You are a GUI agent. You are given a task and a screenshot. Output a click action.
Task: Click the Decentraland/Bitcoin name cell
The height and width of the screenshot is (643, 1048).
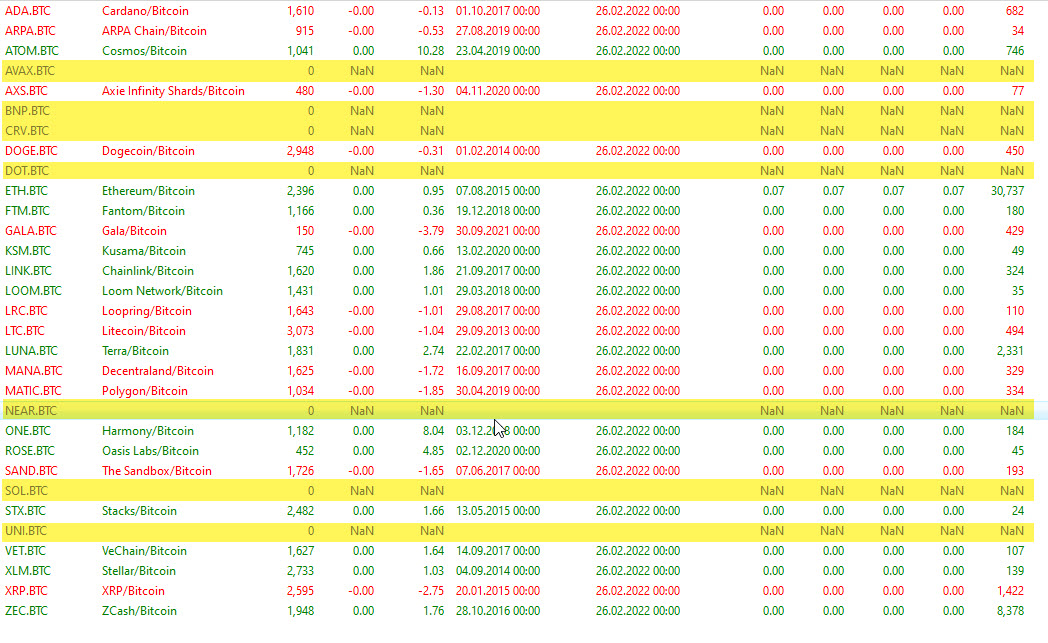158,371
